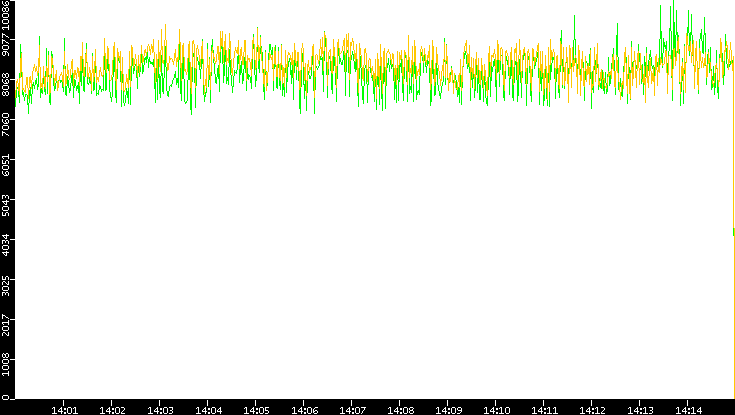735x415 pixels.
Task: Click the 2017 vertical axis label
Action: (5, 324)
